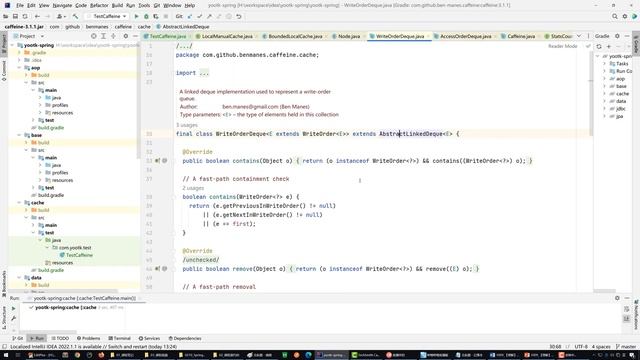The image size is (640, 360).
Task: Toggle Structure tool window stripe button
Action: click(x=4, y=317)
